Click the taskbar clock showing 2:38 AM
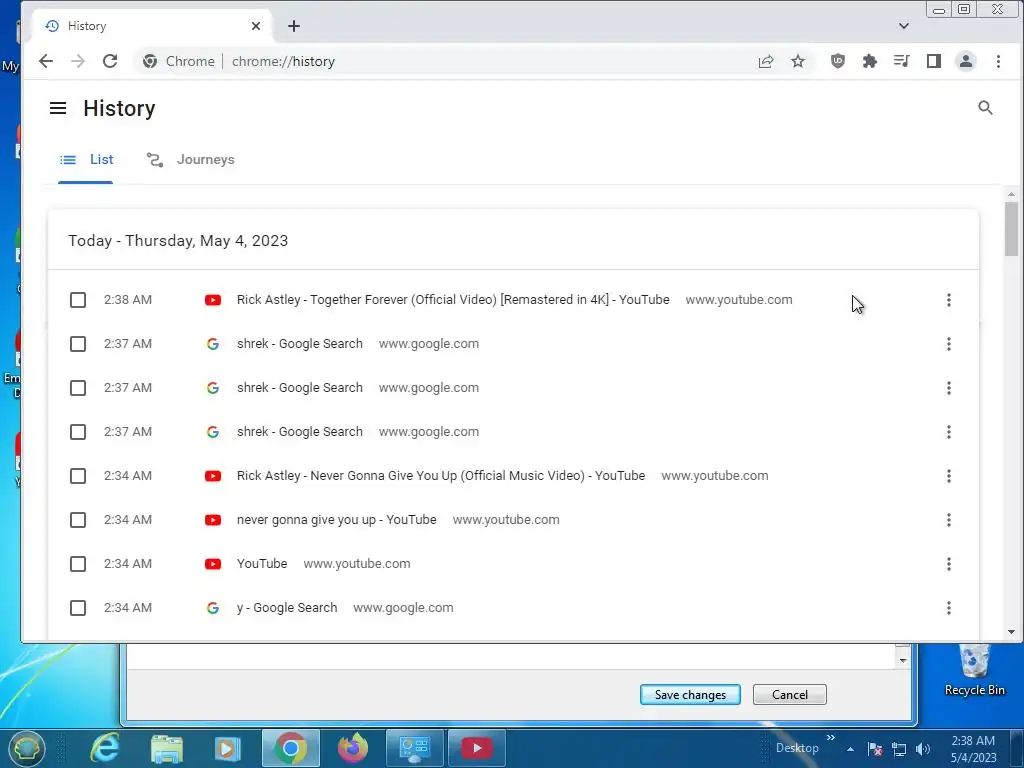1024x768 pixels. pos(973,748)
